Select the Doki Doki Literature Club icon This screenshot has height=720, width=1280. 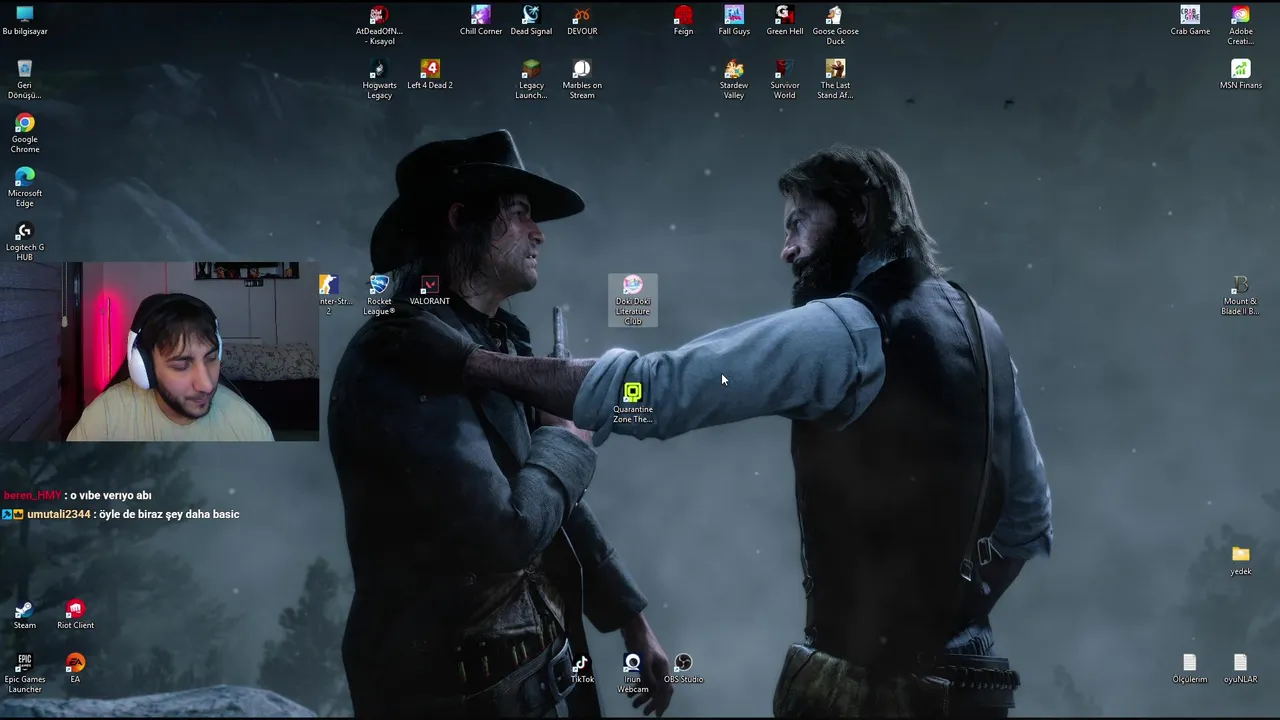(633, 300)
